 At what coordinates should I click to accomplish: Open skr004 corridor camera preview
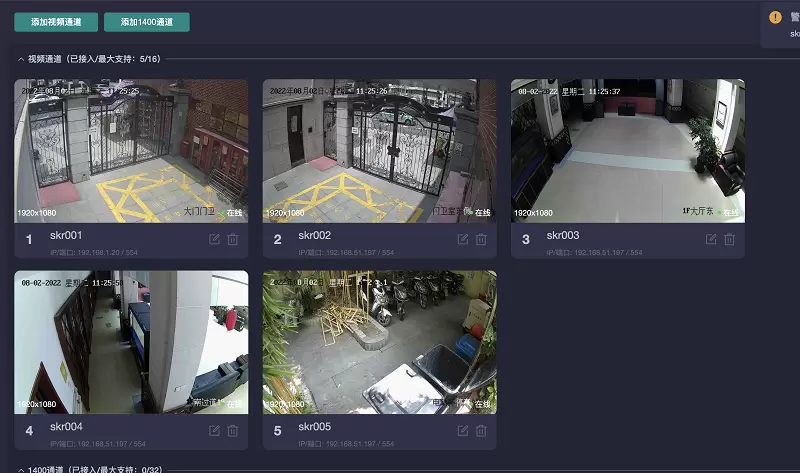(131, 342)
